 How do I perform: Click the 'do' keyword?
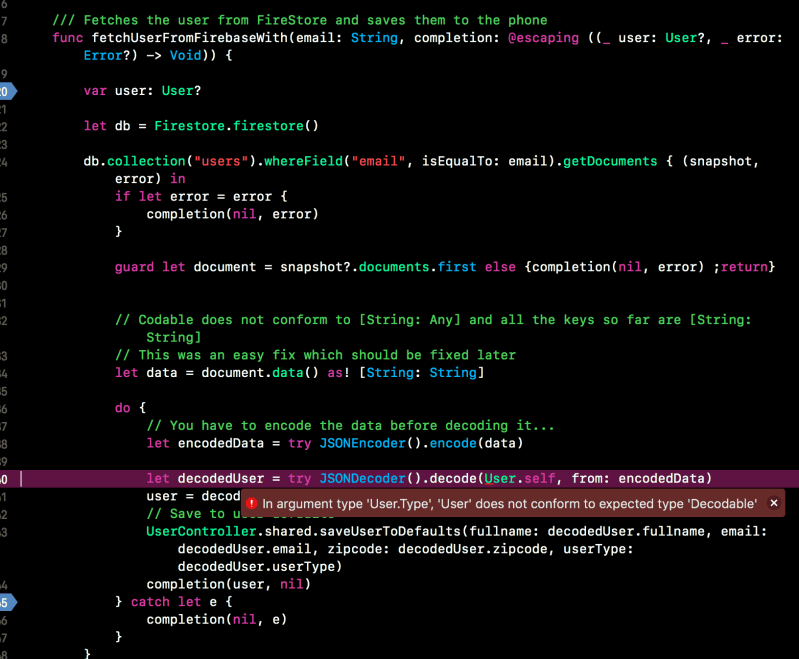click(x=122, y=408)
